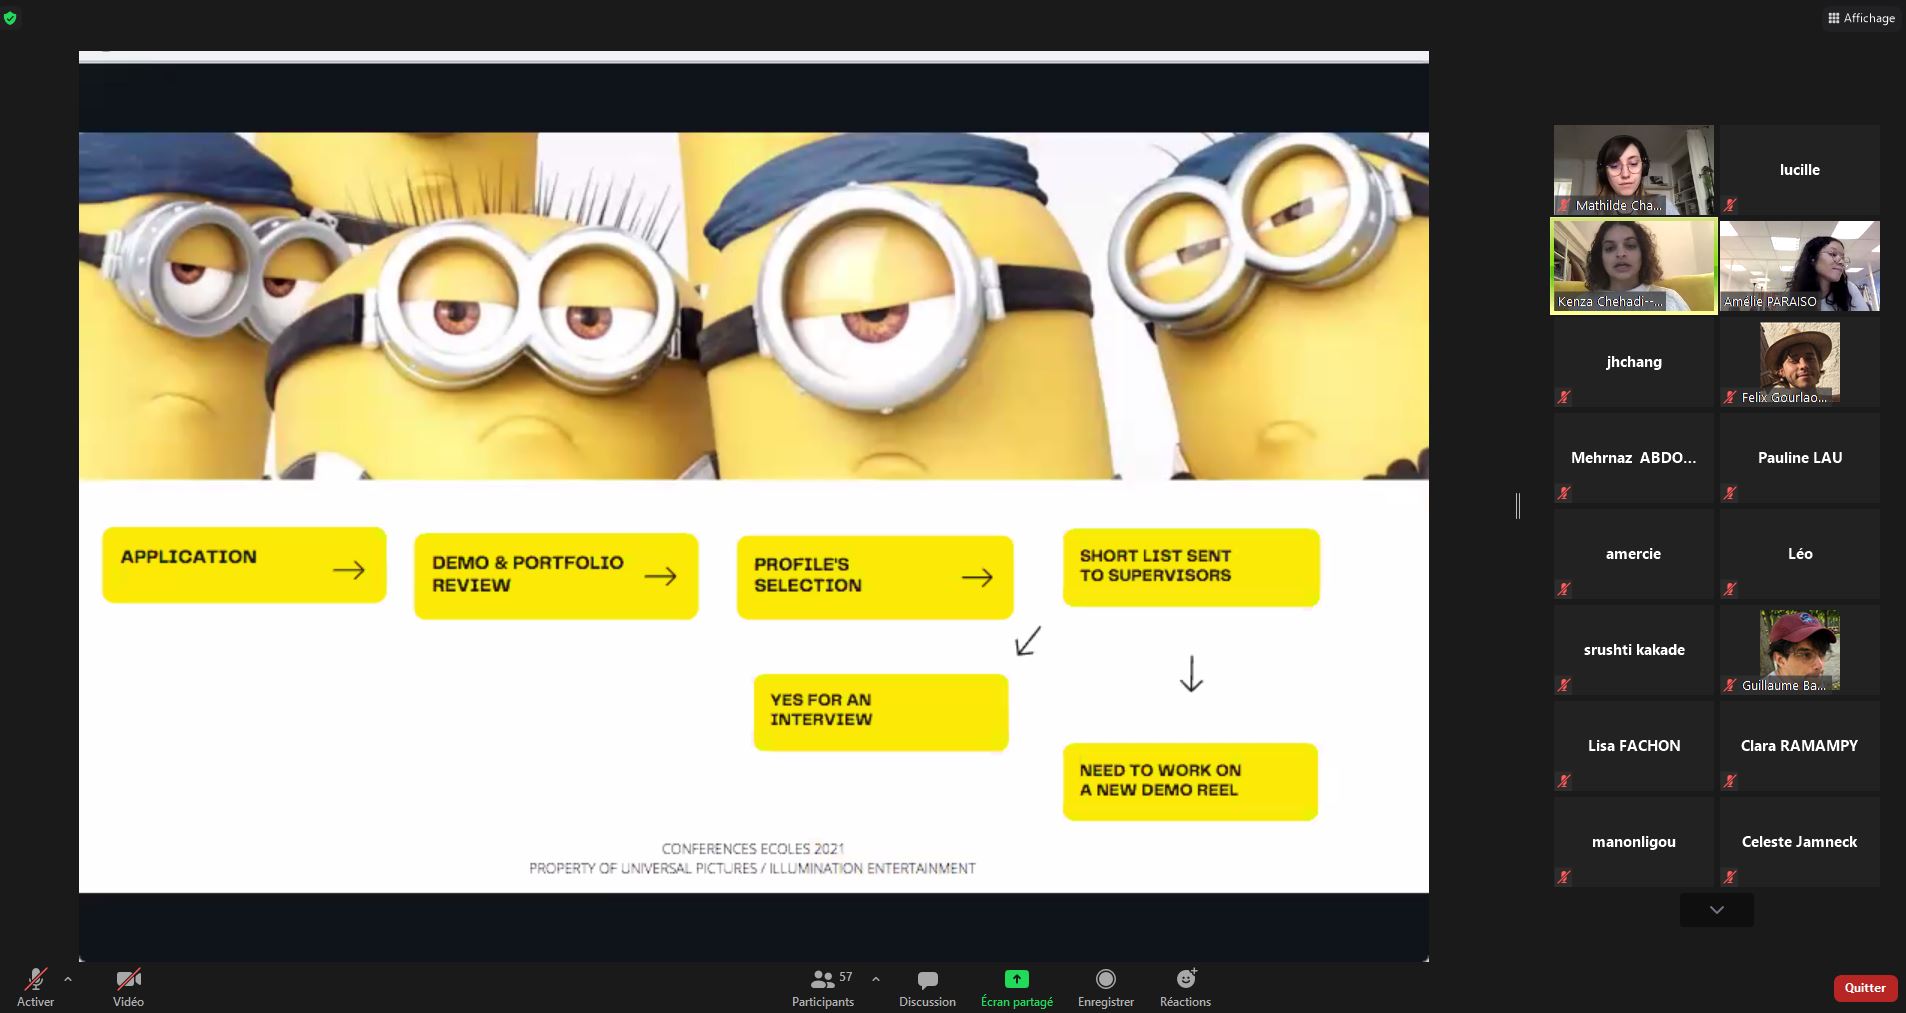
Task: Click muted mic icon on Mehrnaz ABDO tile
Action: click(1564, 493)
